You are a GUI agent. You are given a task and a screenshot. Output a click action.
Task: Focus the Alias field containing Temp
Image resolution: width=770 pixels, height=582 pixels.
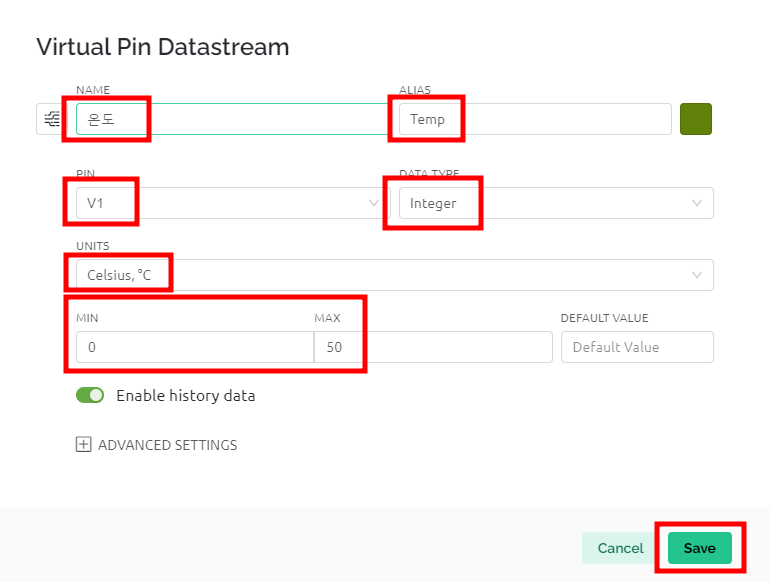pos(535,119)
